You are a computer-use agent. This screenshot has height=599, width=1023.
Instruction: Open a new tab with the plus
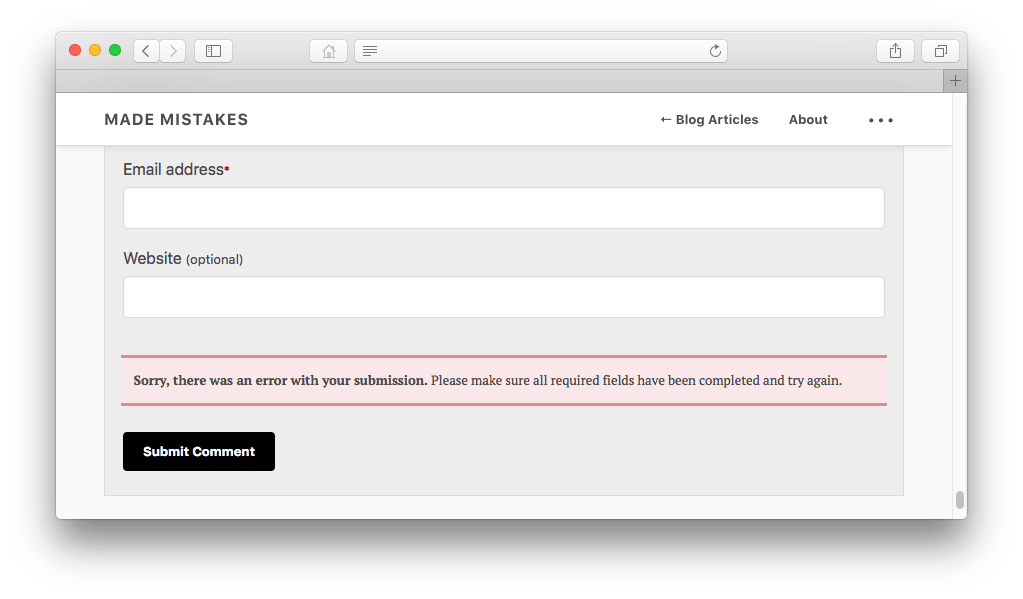point(955,80)
